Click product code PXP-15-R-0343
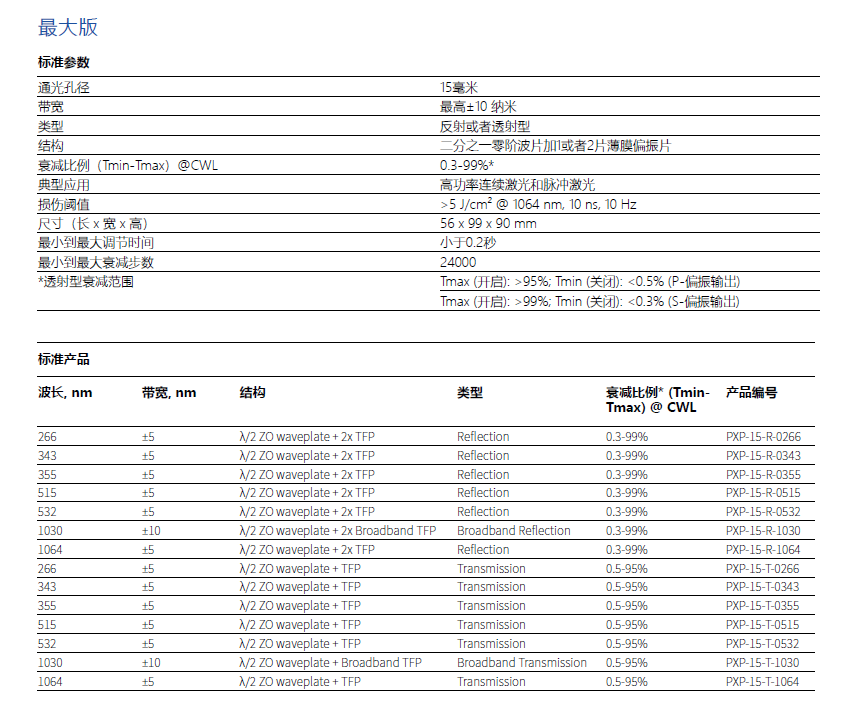 [x=763, y=456]
